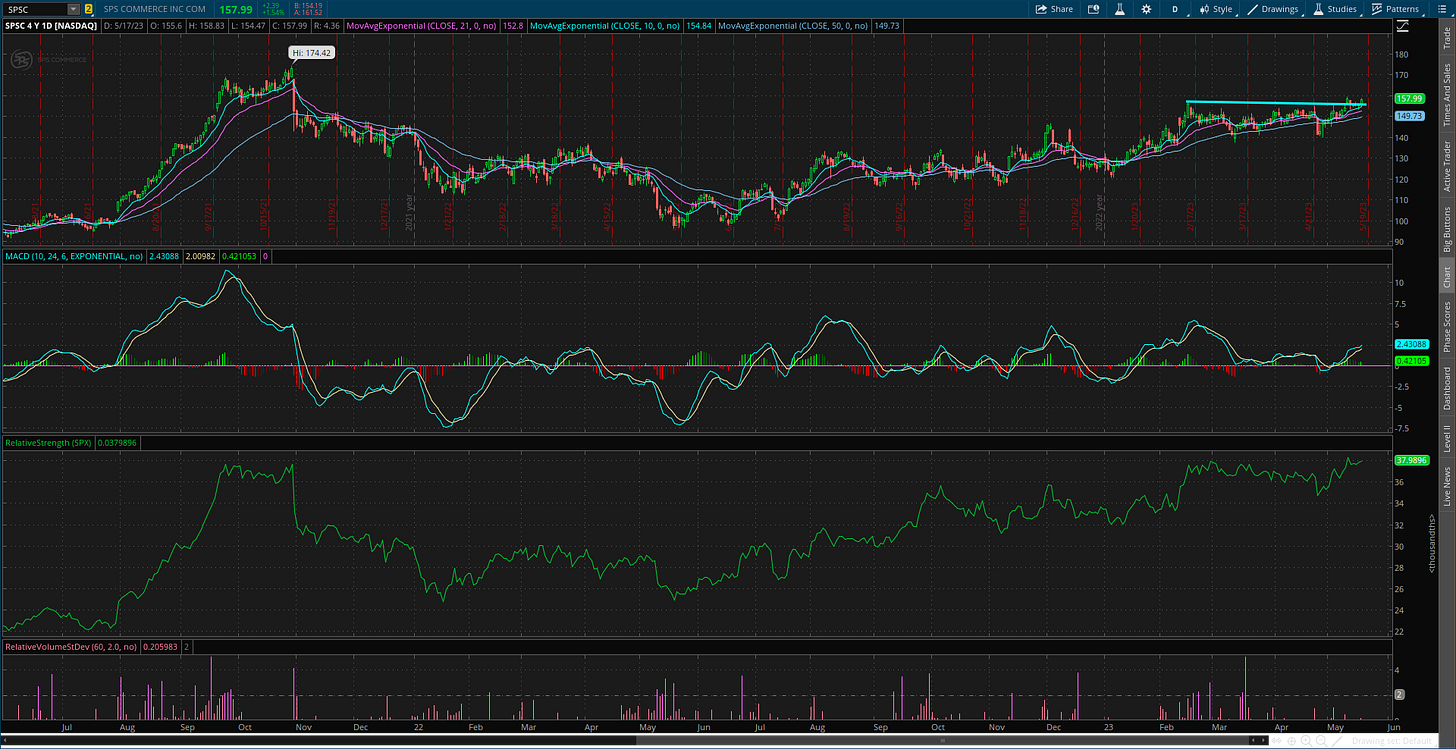
Task: Open chart settings gear icon
Action: [1146, 9]
